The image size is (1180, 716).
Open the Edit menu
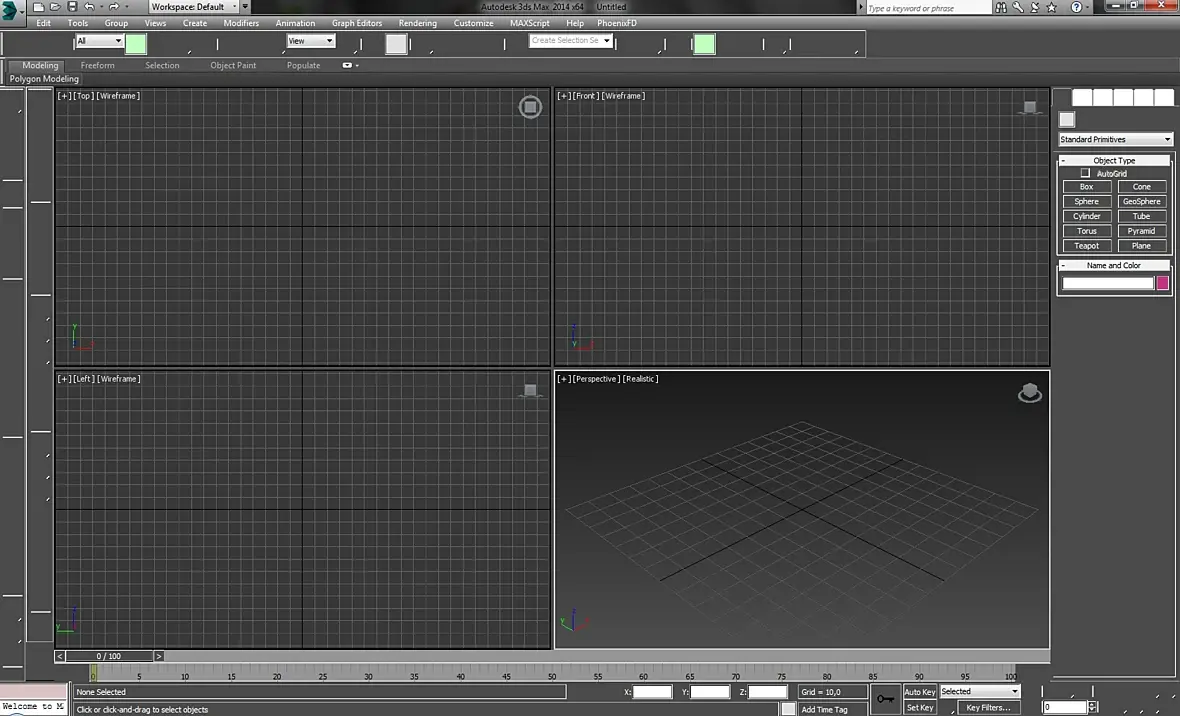[x=44, y=23]
